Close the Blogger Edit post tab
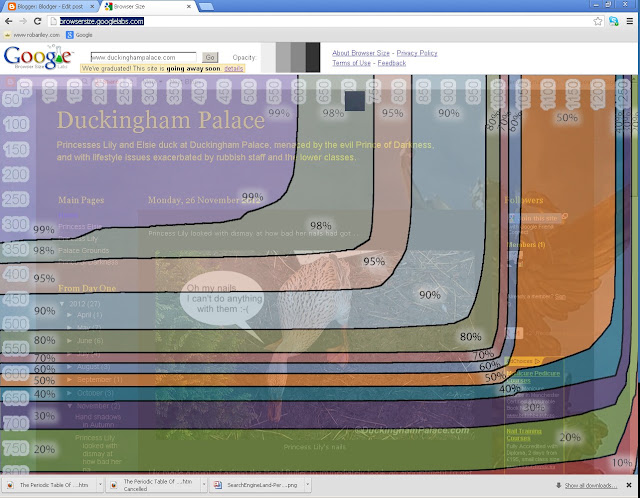 click(92, 7)
